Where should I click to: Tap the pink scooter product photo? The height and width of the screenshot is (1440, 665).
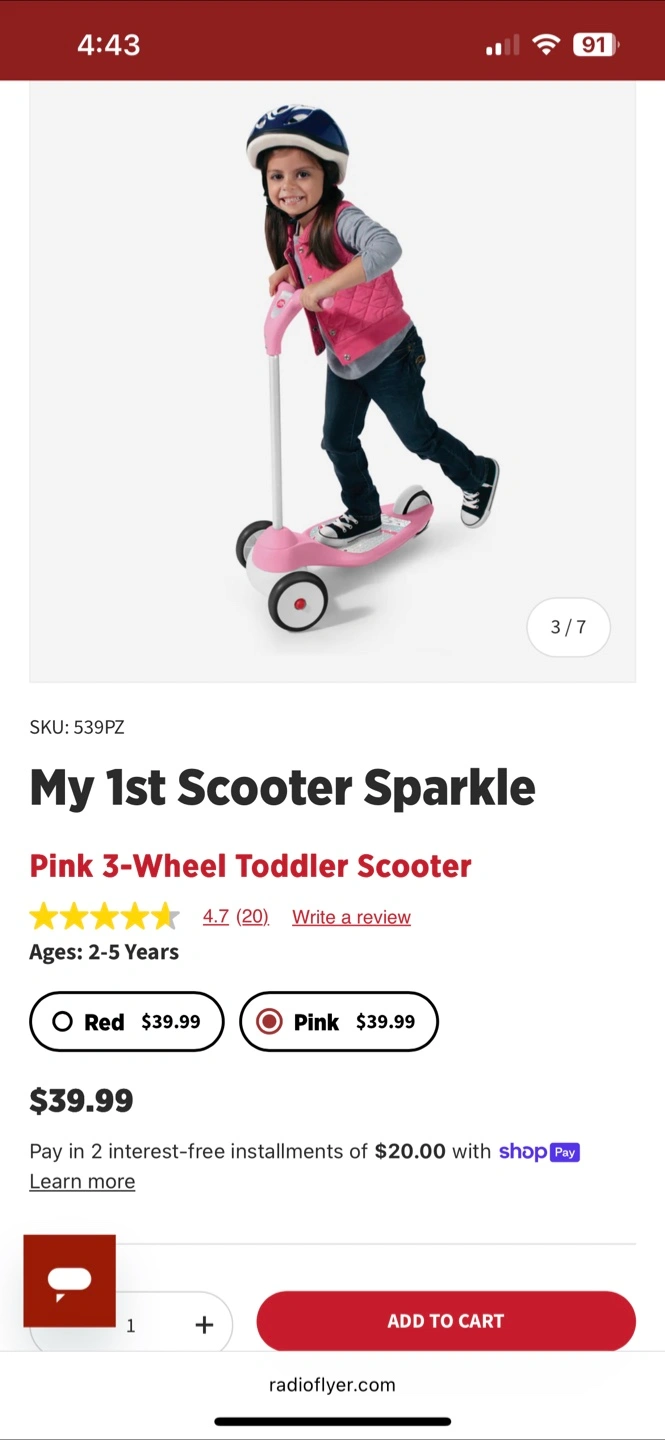pyautogui.click(x=332, y=380)
